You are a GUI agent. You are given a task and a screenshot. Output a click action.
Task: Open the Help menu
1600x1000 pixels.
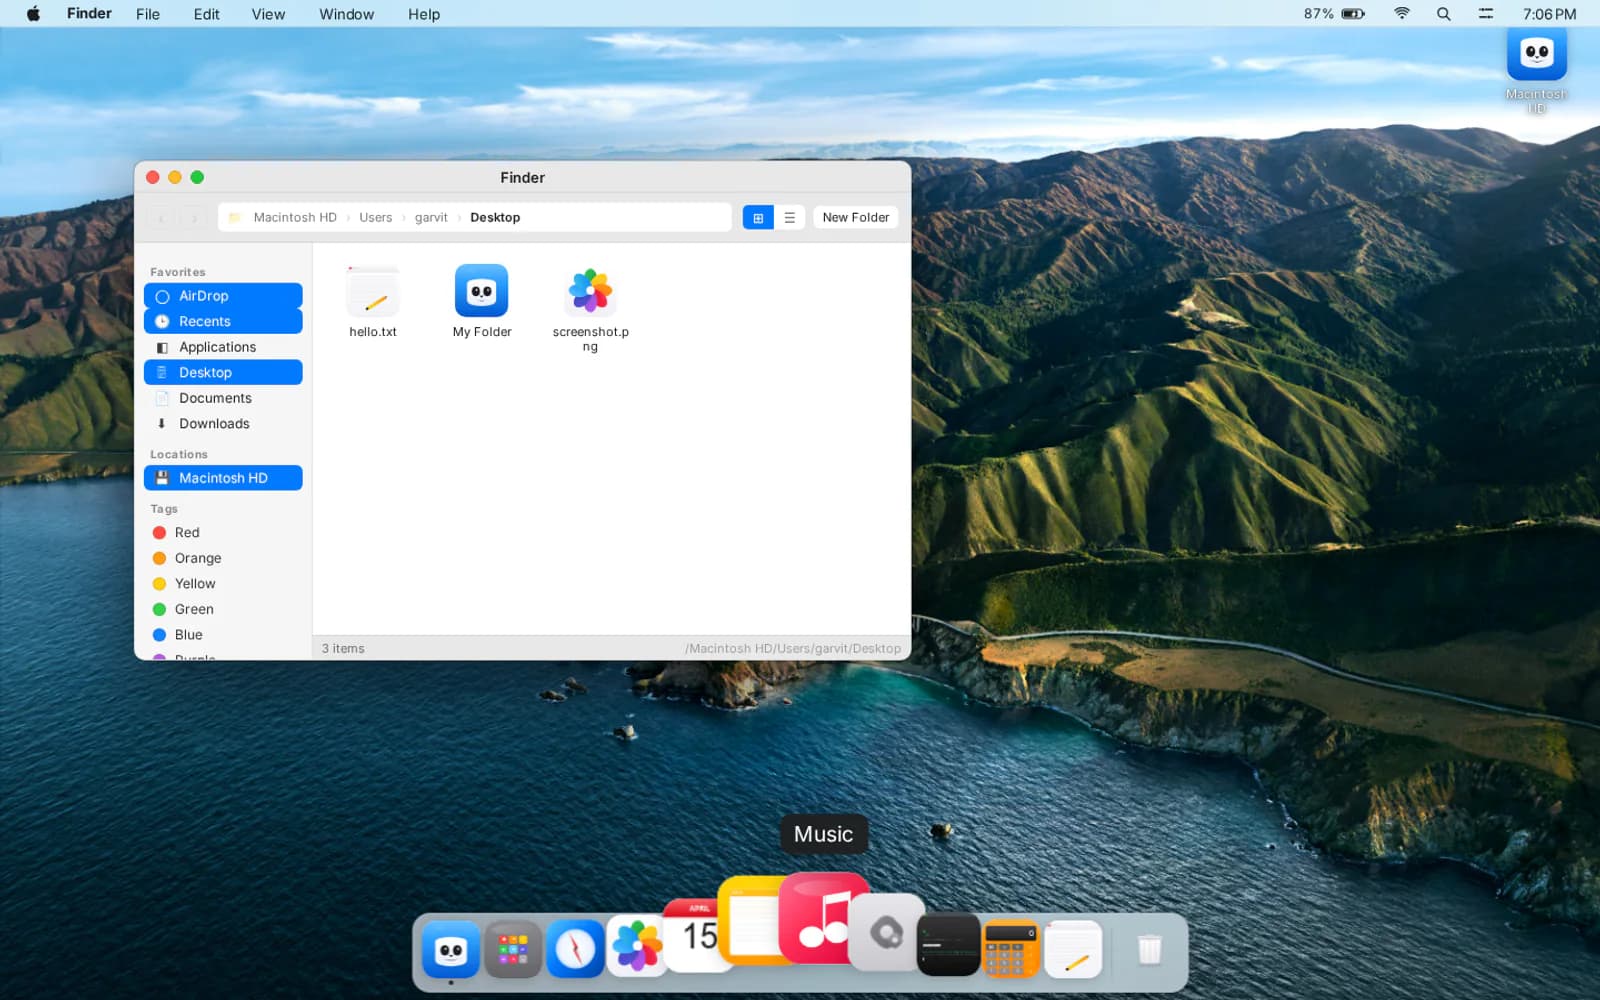(424, 14)
